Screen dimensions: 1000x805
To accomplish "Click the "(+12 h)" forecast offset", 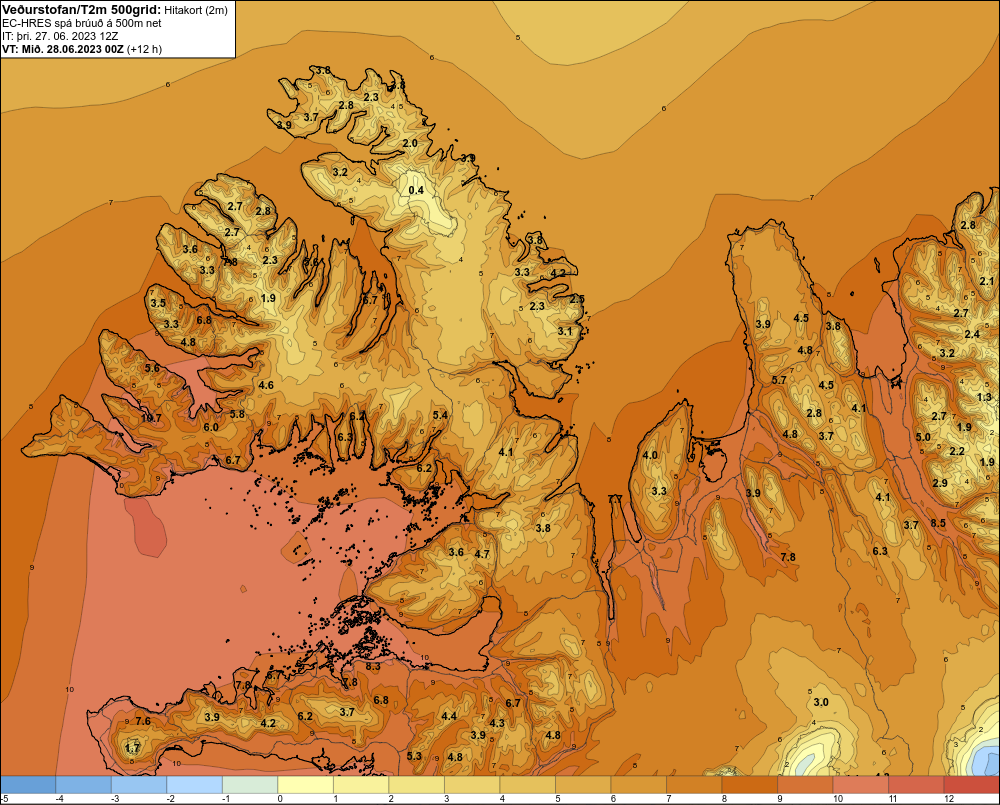I will [145, 49].
